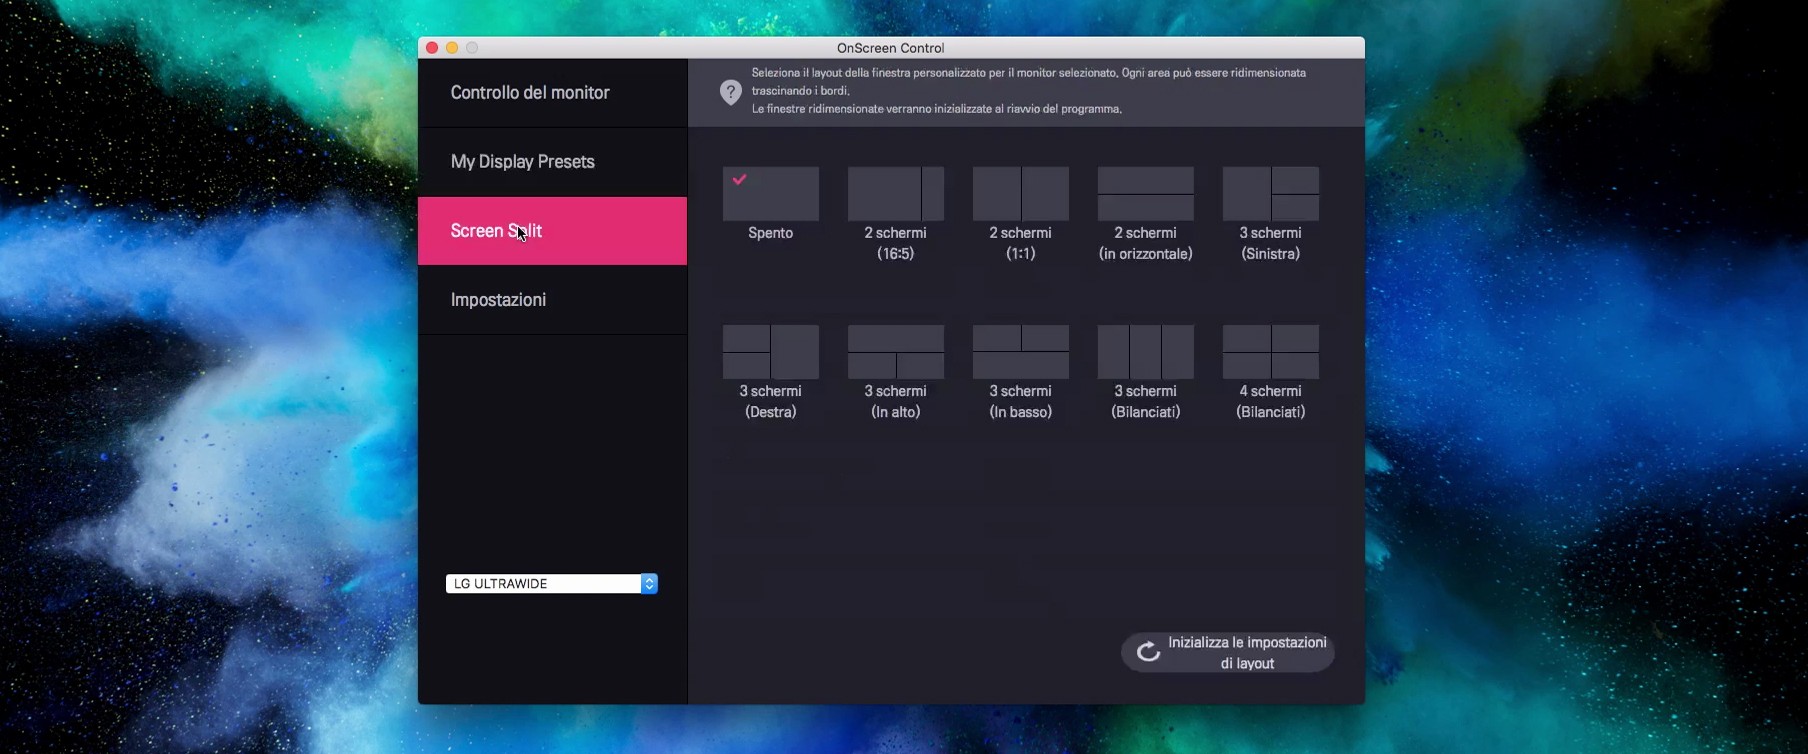Click the monitor selector stepper arrows
Viewport: 1808px width, 754px height.
(649, 584)
